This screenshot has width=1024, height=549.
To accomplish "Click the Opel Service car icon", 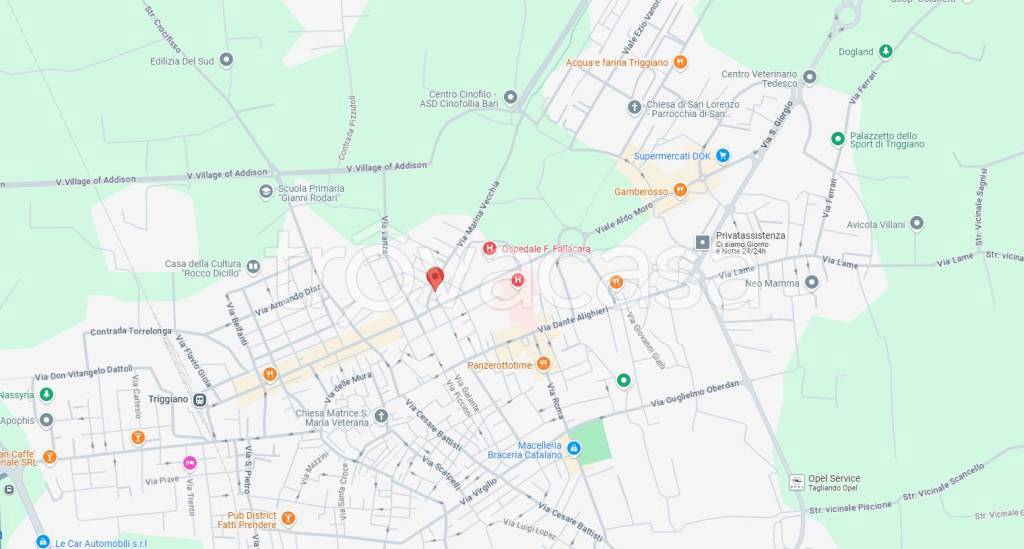I will pos(797,482).
